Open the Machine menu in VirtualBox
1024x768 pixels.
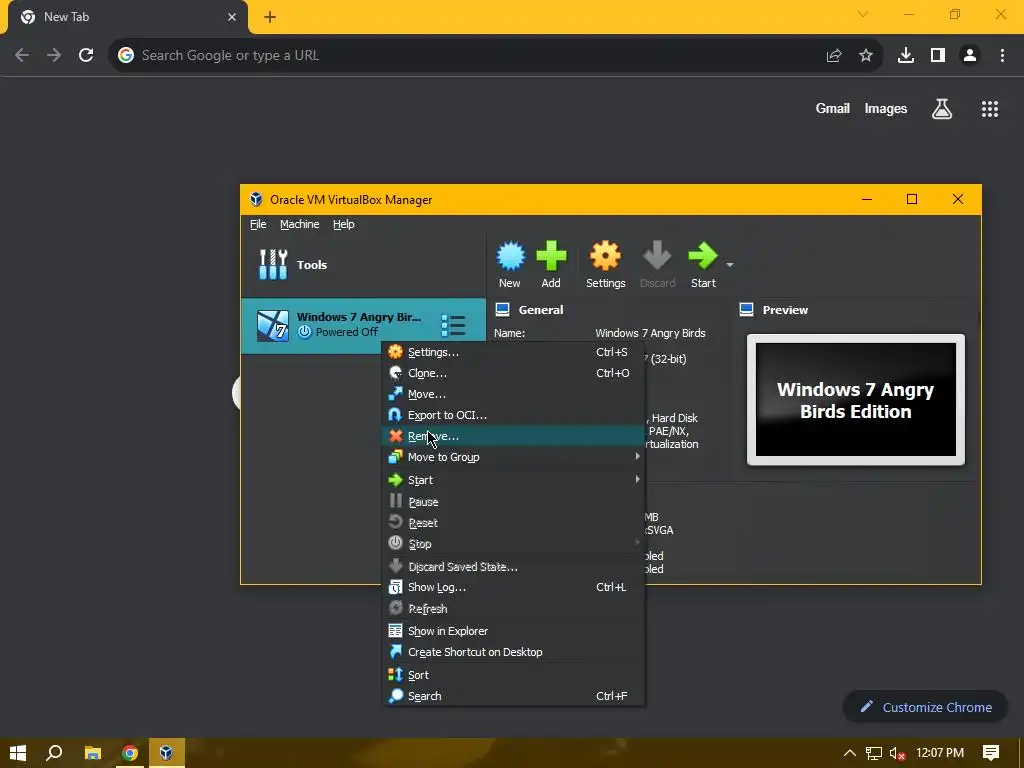300,224
